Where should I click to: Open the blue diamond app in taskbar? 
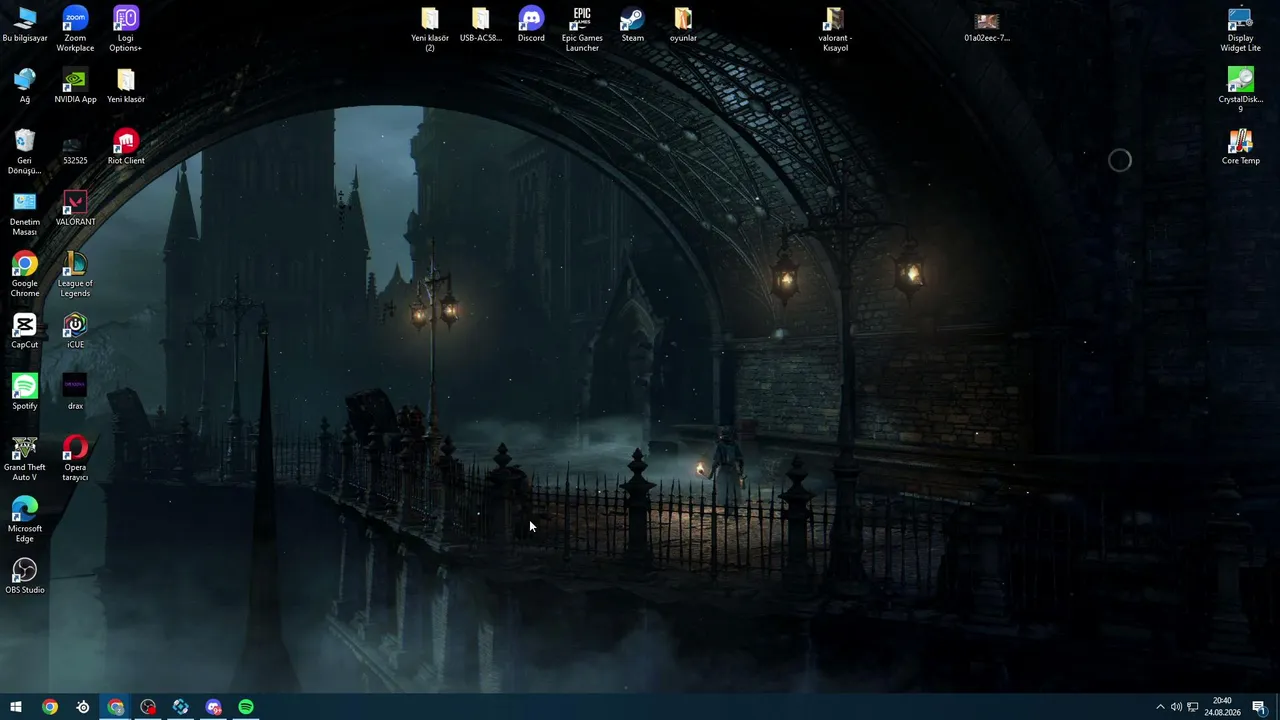point(181,707)
